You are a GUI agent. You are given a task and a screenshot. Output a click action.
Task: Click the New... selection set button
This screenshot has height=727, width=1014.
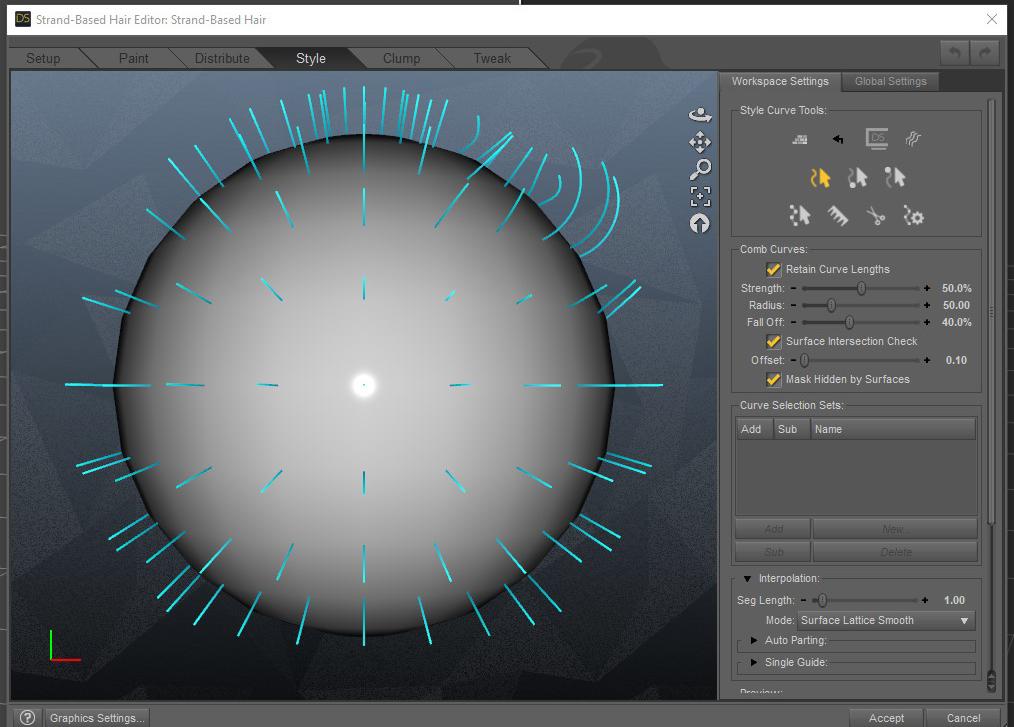point(895,529)
